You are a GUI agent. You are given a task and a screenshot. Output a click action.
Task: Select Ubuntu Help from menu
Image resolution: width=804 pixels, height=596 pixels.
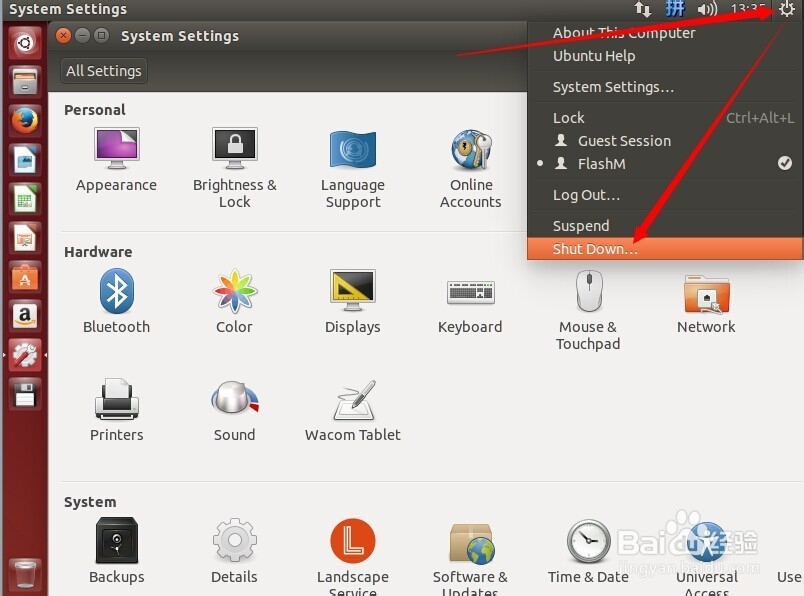tap(666, 56)
